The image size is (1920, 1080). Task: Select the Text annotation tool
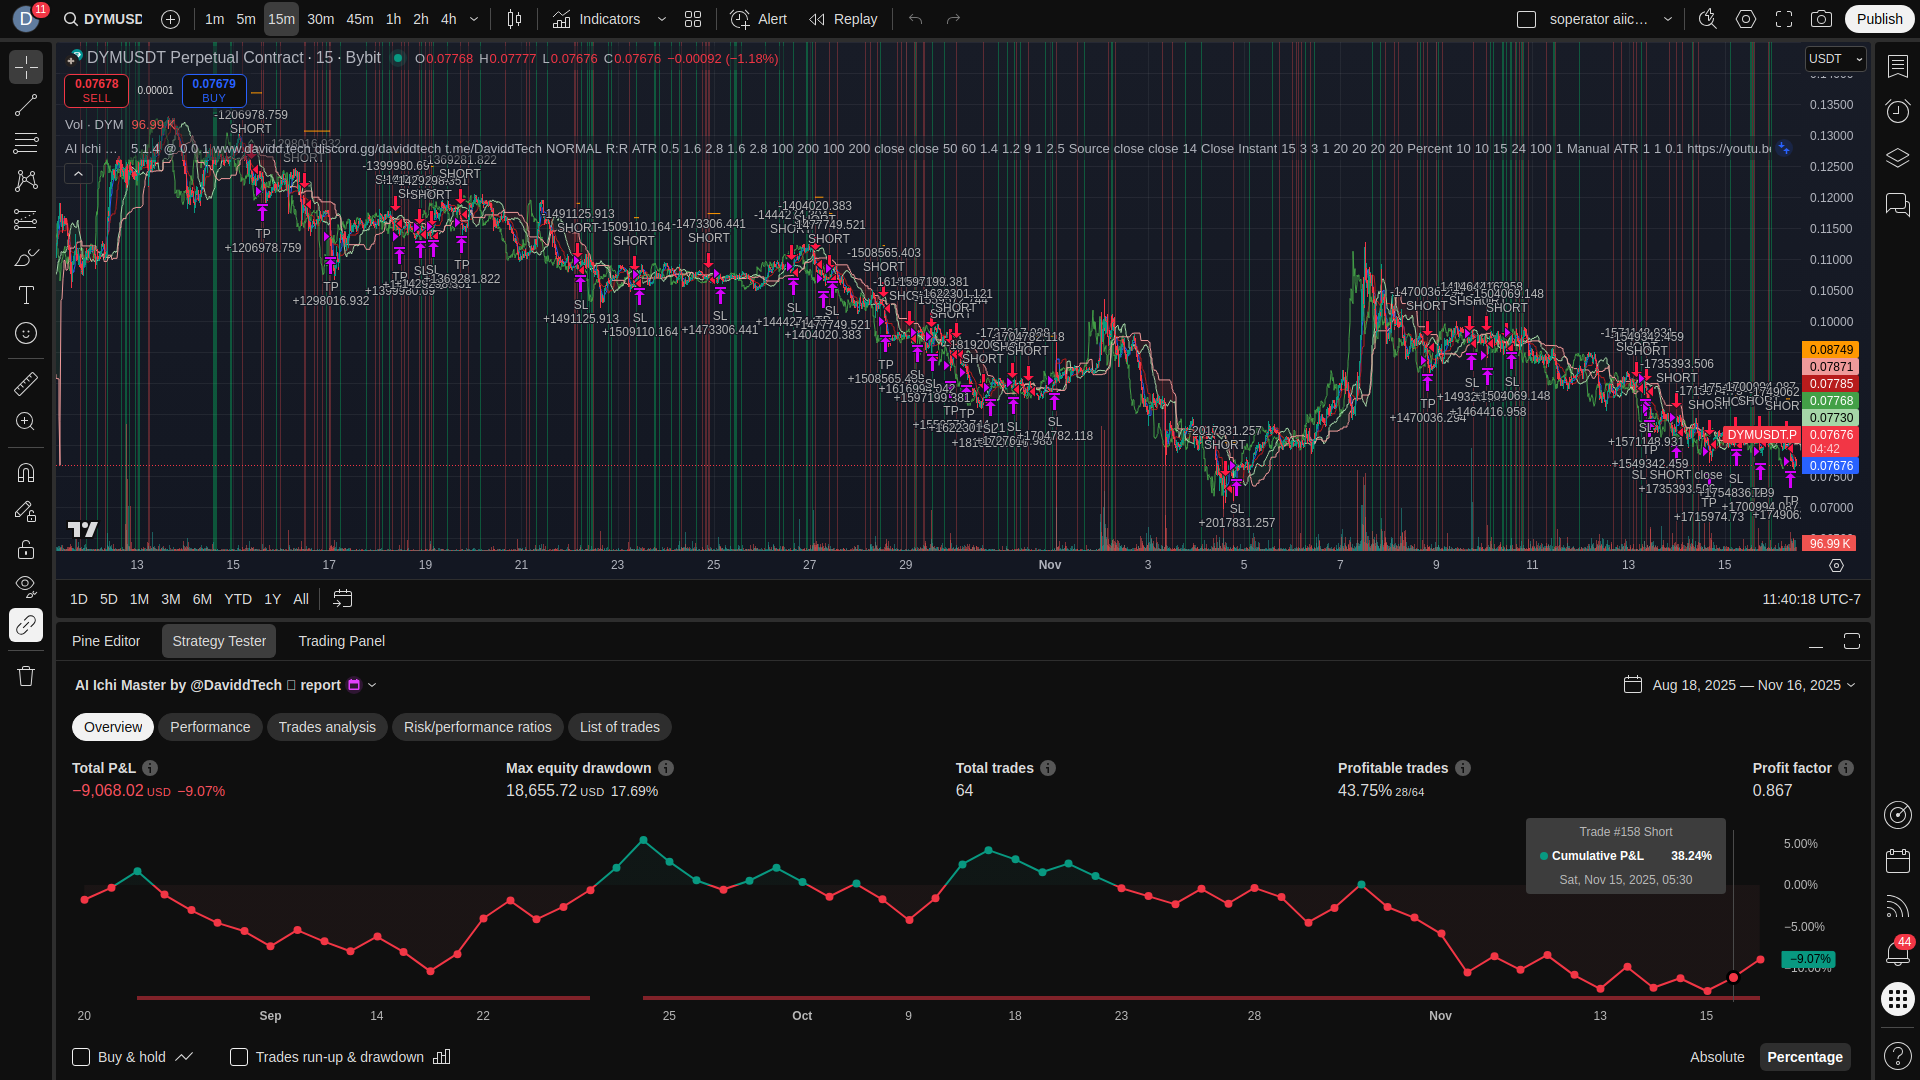[26, 295]
